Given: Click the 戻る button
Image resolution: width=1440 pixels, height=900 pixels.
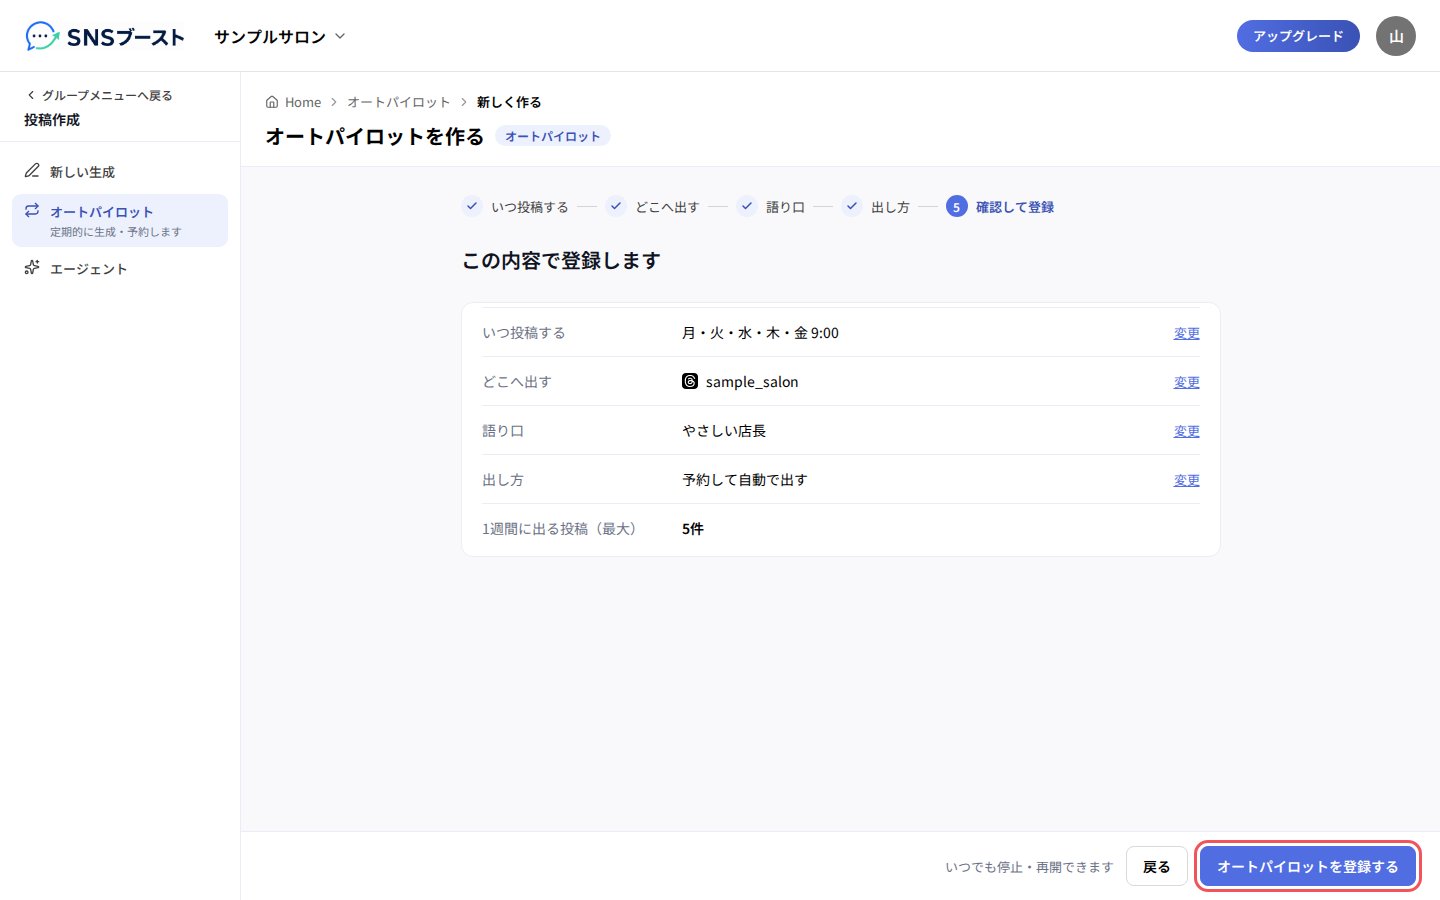Looking at the screenshot, I should click(1157, 866).
